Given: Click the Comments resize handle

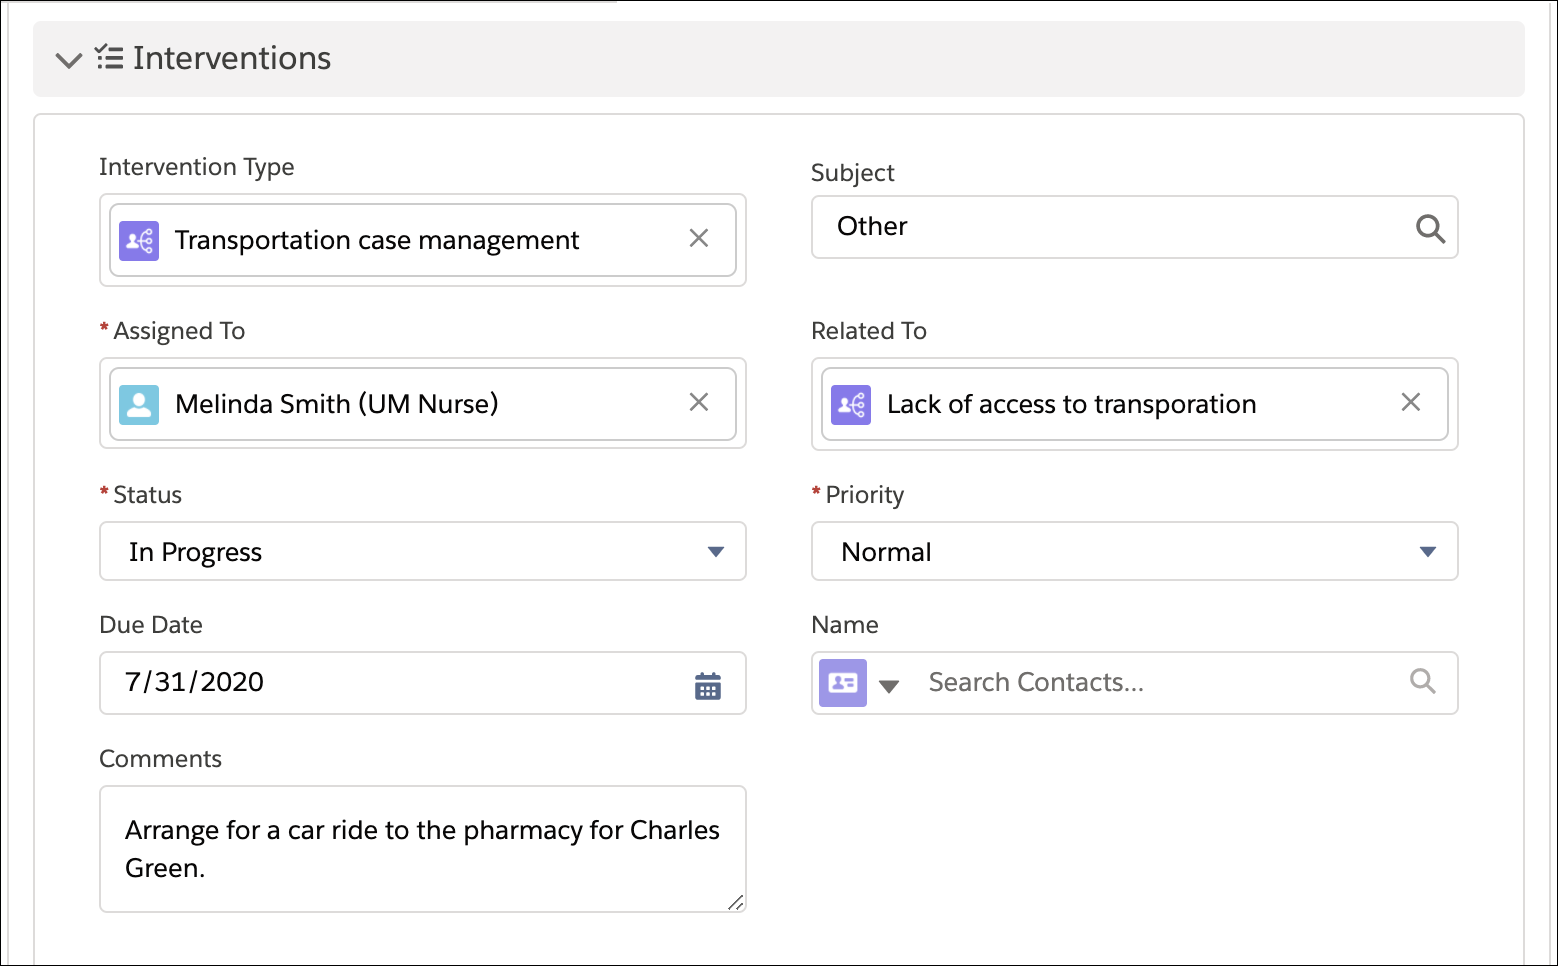Looking at the screenshot, I should pos(736,902).
